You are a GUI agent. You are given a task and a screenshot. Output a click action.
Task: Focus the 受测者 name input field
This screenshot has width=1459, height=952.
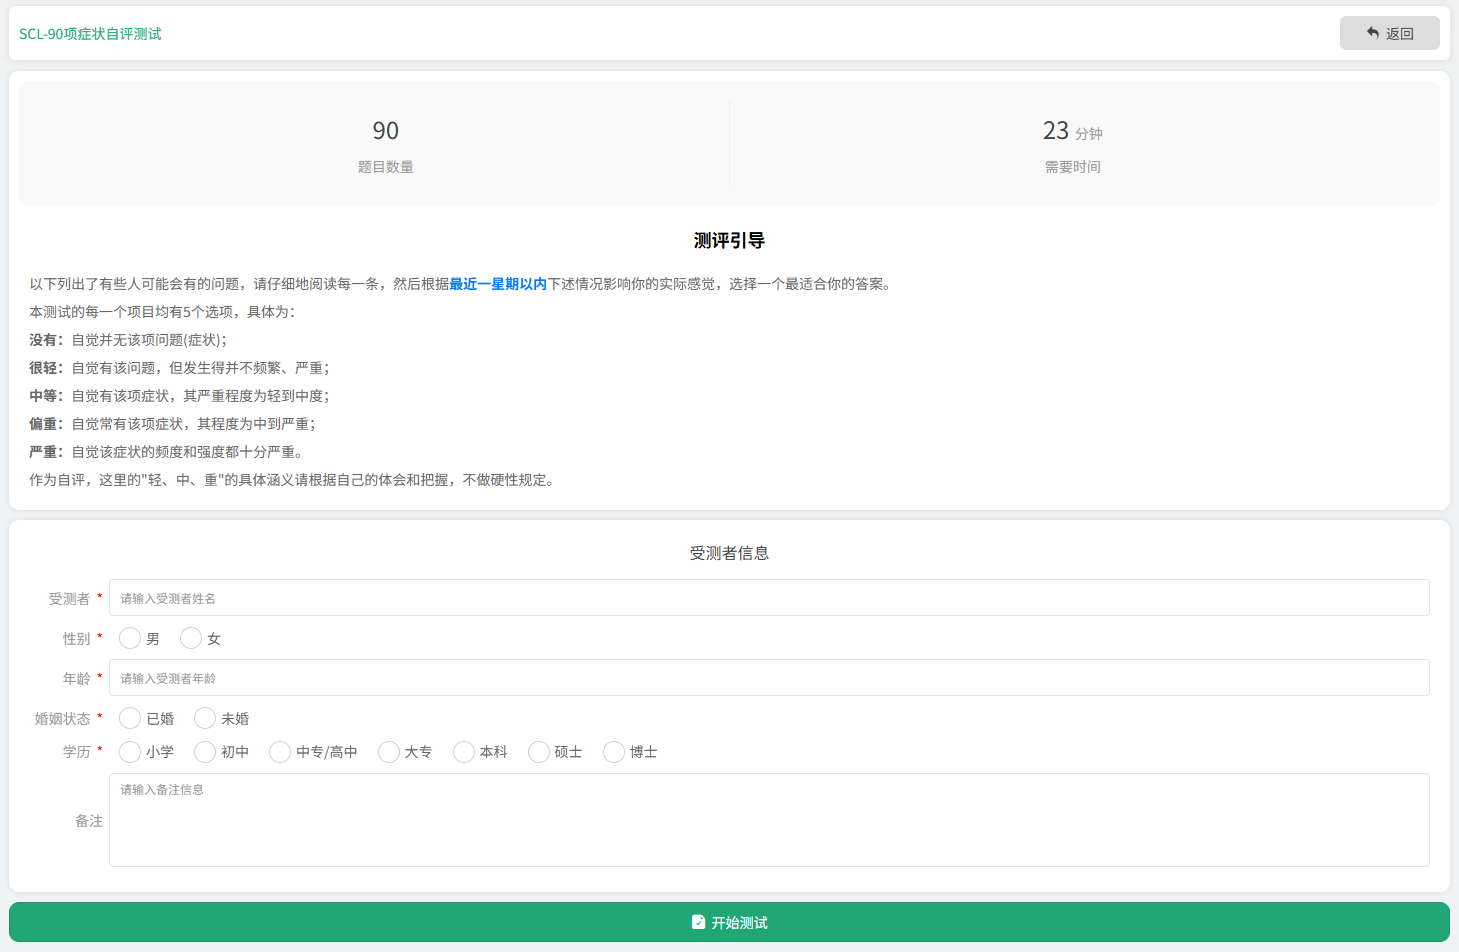click(769, 598)
